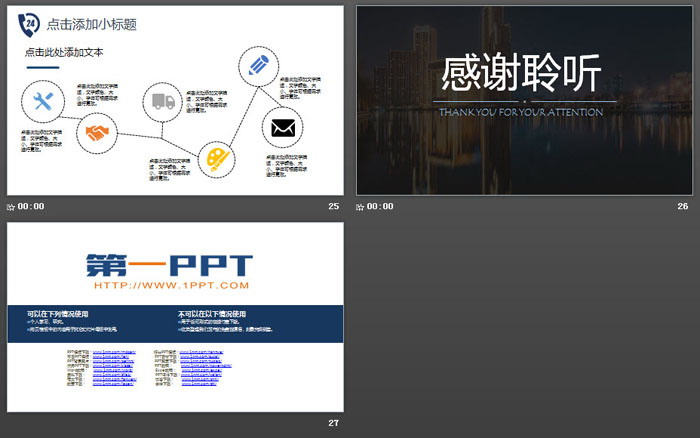The height and width of the screenshot is (438, 700).
Task: Click THANK YOU FOR YOUR ATTENTION subtitle
Action: pos(521,113)
